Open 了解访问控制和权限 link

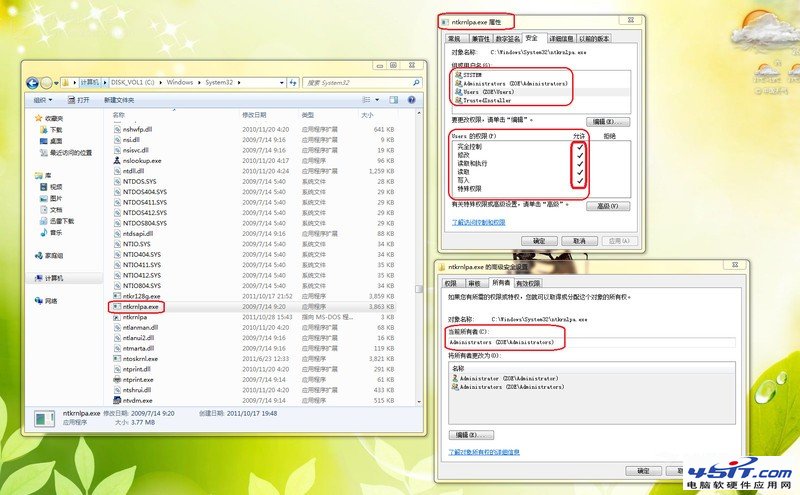[x=479, y=222]
